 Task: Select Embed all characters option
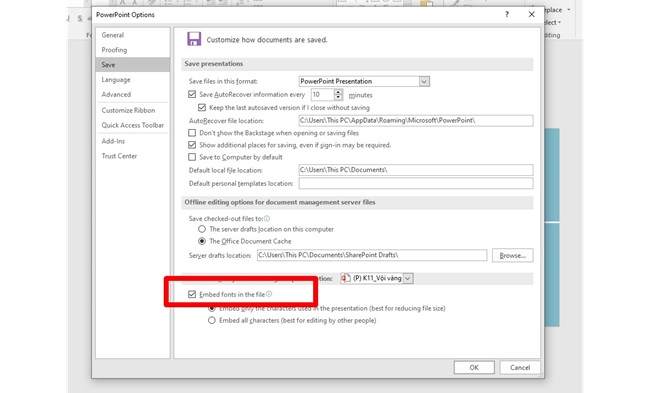[x=212, y=320]
